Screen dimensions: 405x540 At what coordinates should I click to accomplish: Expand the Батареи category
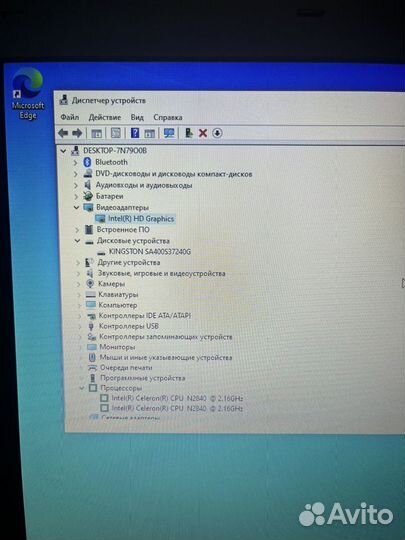click(76, 196)
